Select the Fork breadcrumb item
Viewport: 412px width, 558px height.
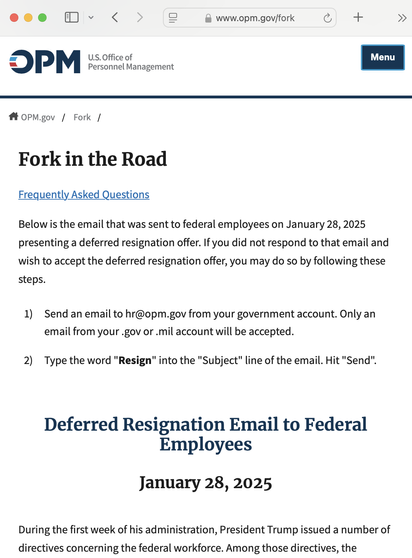tap(82, 117)
